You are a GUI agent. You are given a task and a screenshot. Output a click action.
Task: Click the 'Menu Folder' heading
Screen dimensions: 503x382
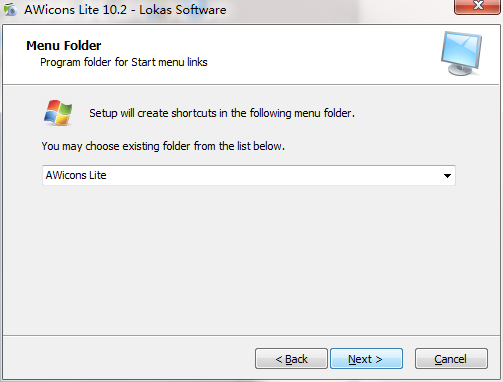click(x=64, y=46)
